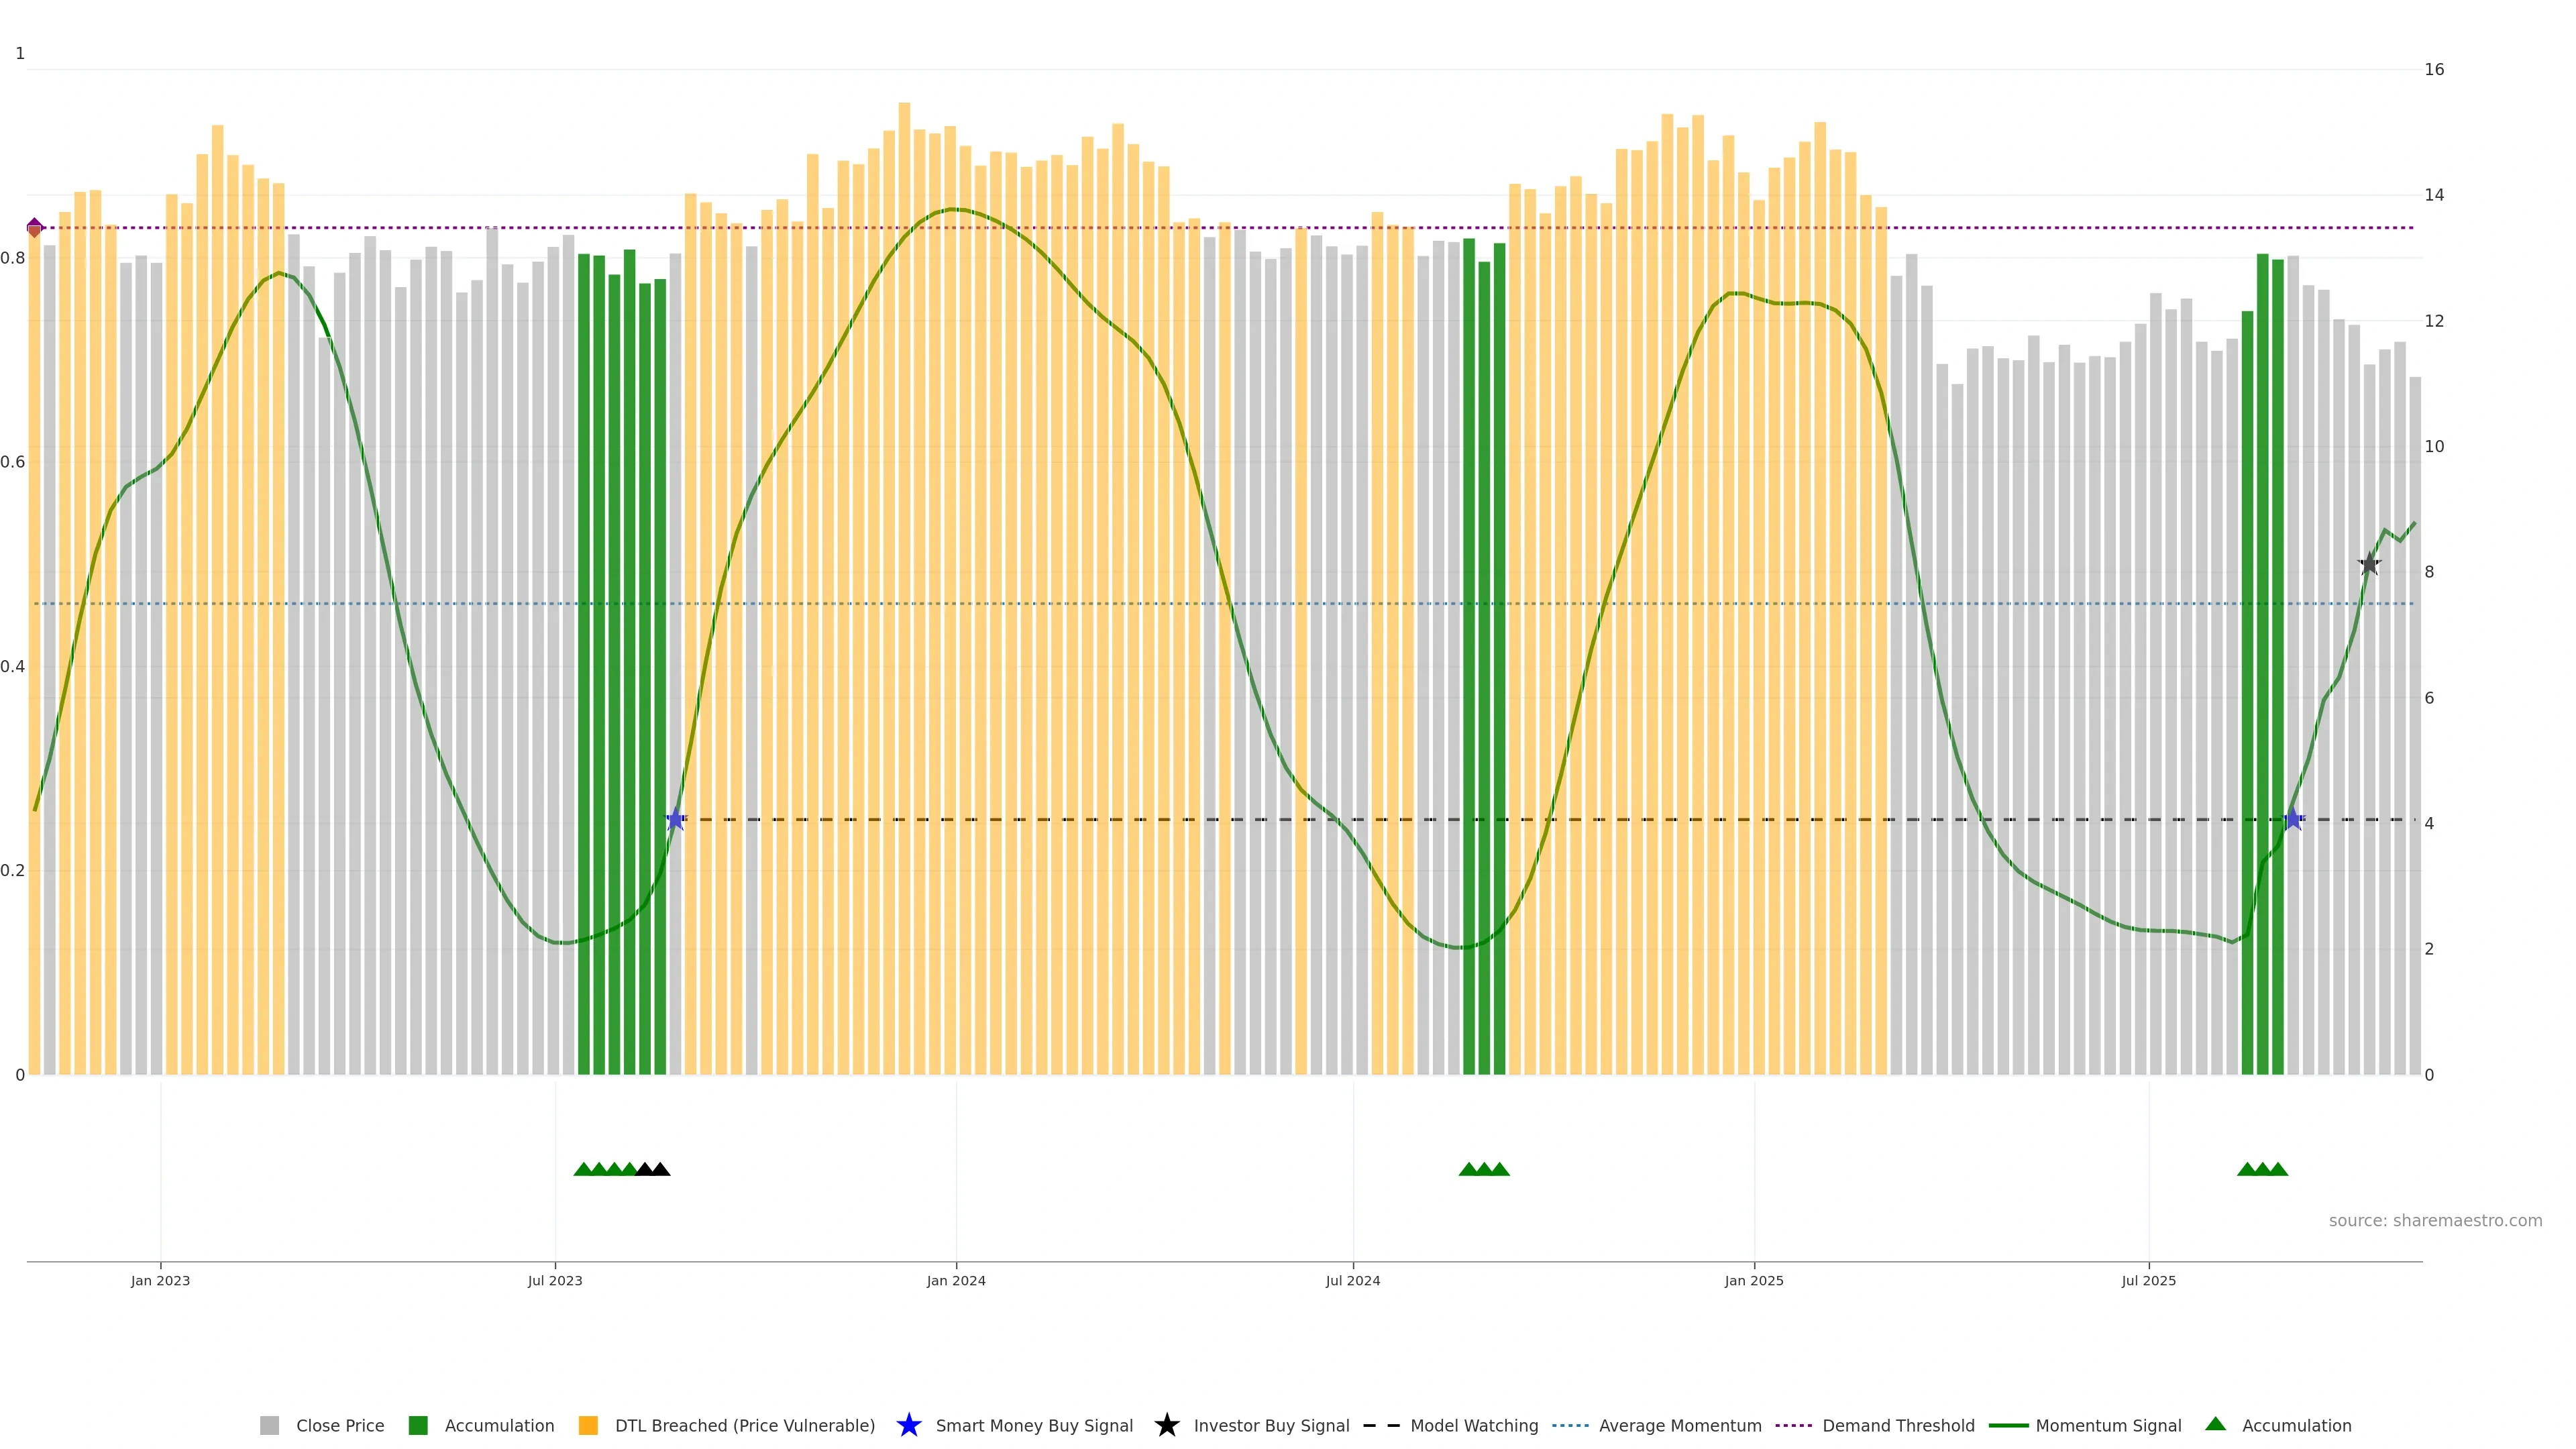The image size is (2576, 1449).
Task: Click the source: sharemaestro.com text
Action: (2435, 1221)
